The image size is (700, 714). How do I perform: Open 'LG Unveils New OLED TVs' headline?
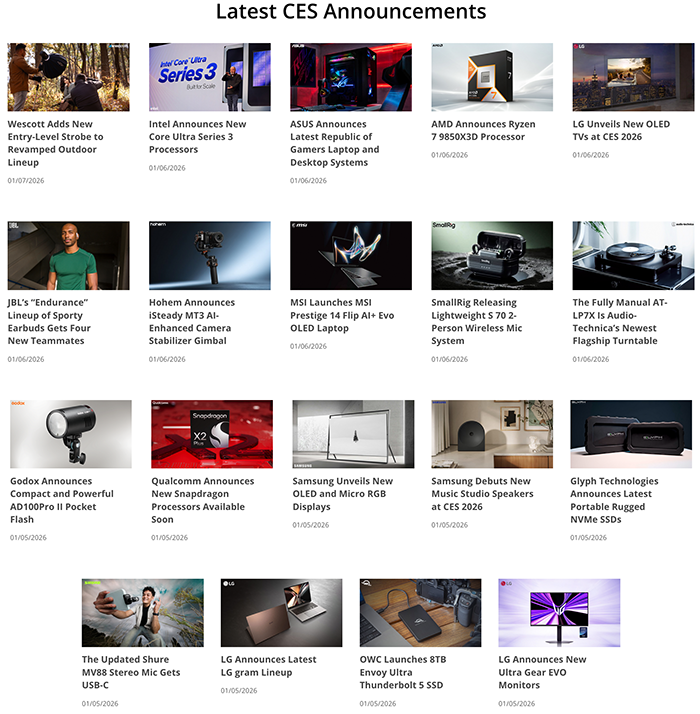tap(621, 131)
